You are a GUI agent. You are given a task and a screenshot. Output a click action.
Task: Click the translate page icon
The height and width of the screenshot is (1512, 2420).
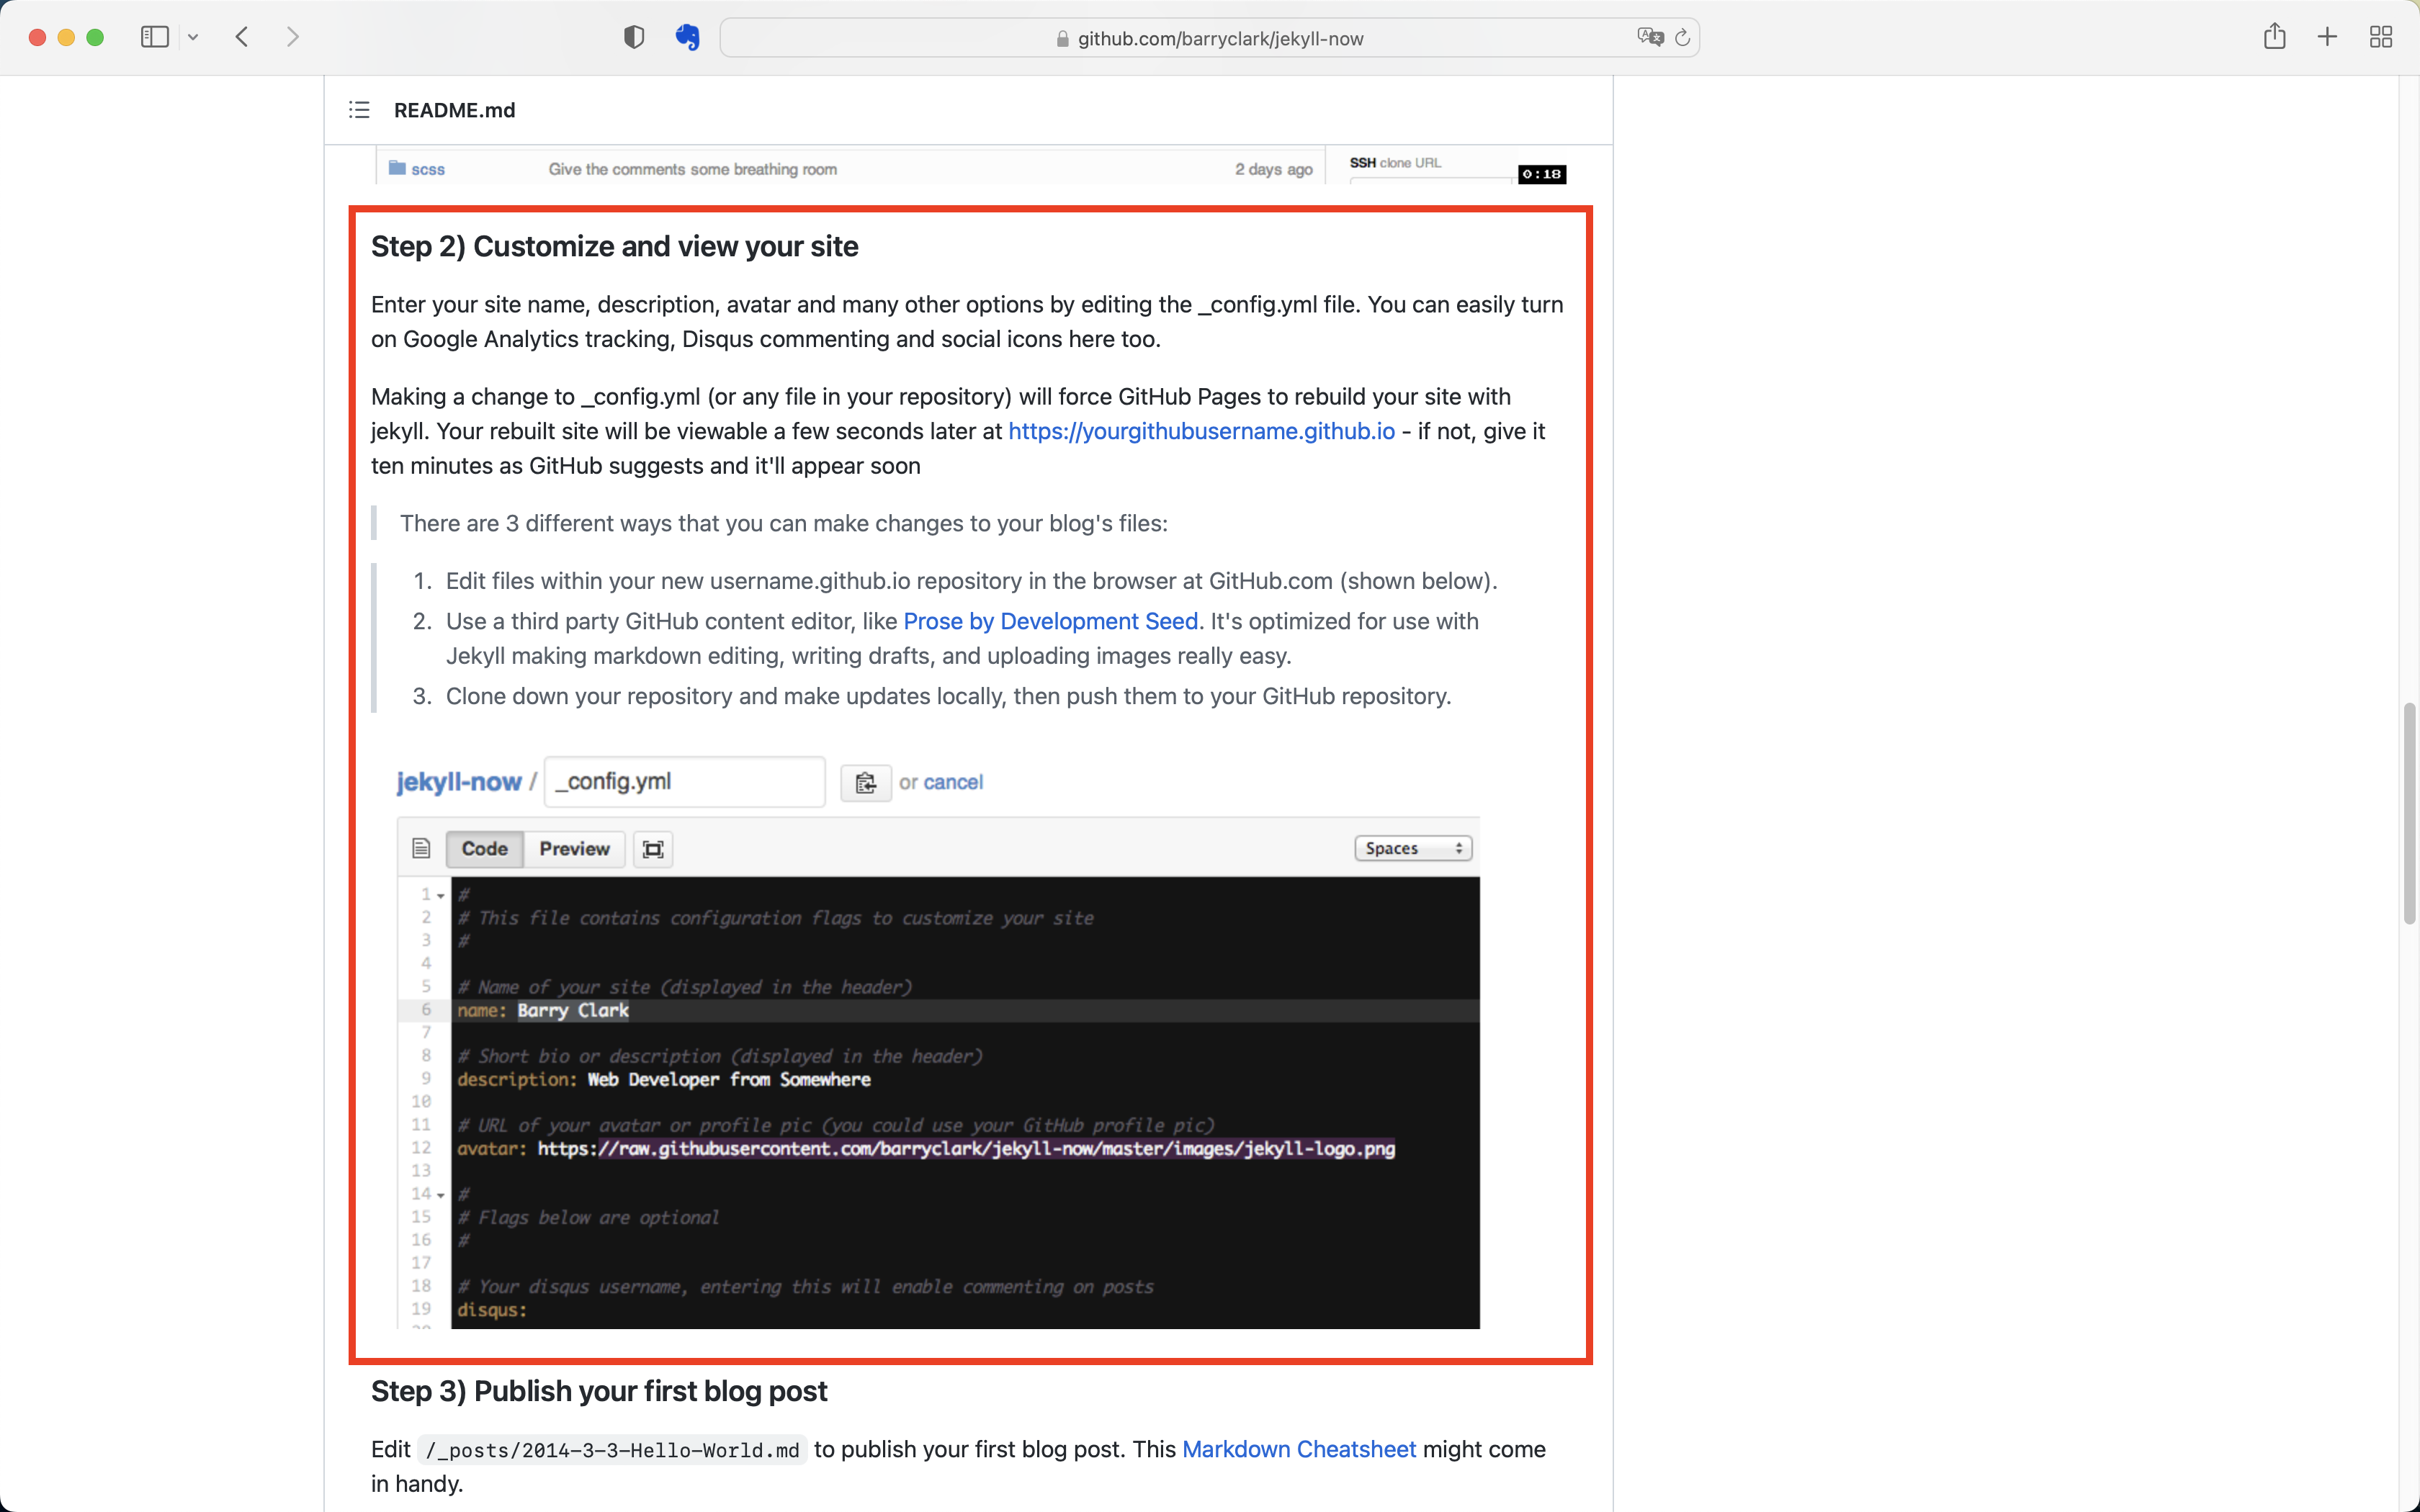1649,37
